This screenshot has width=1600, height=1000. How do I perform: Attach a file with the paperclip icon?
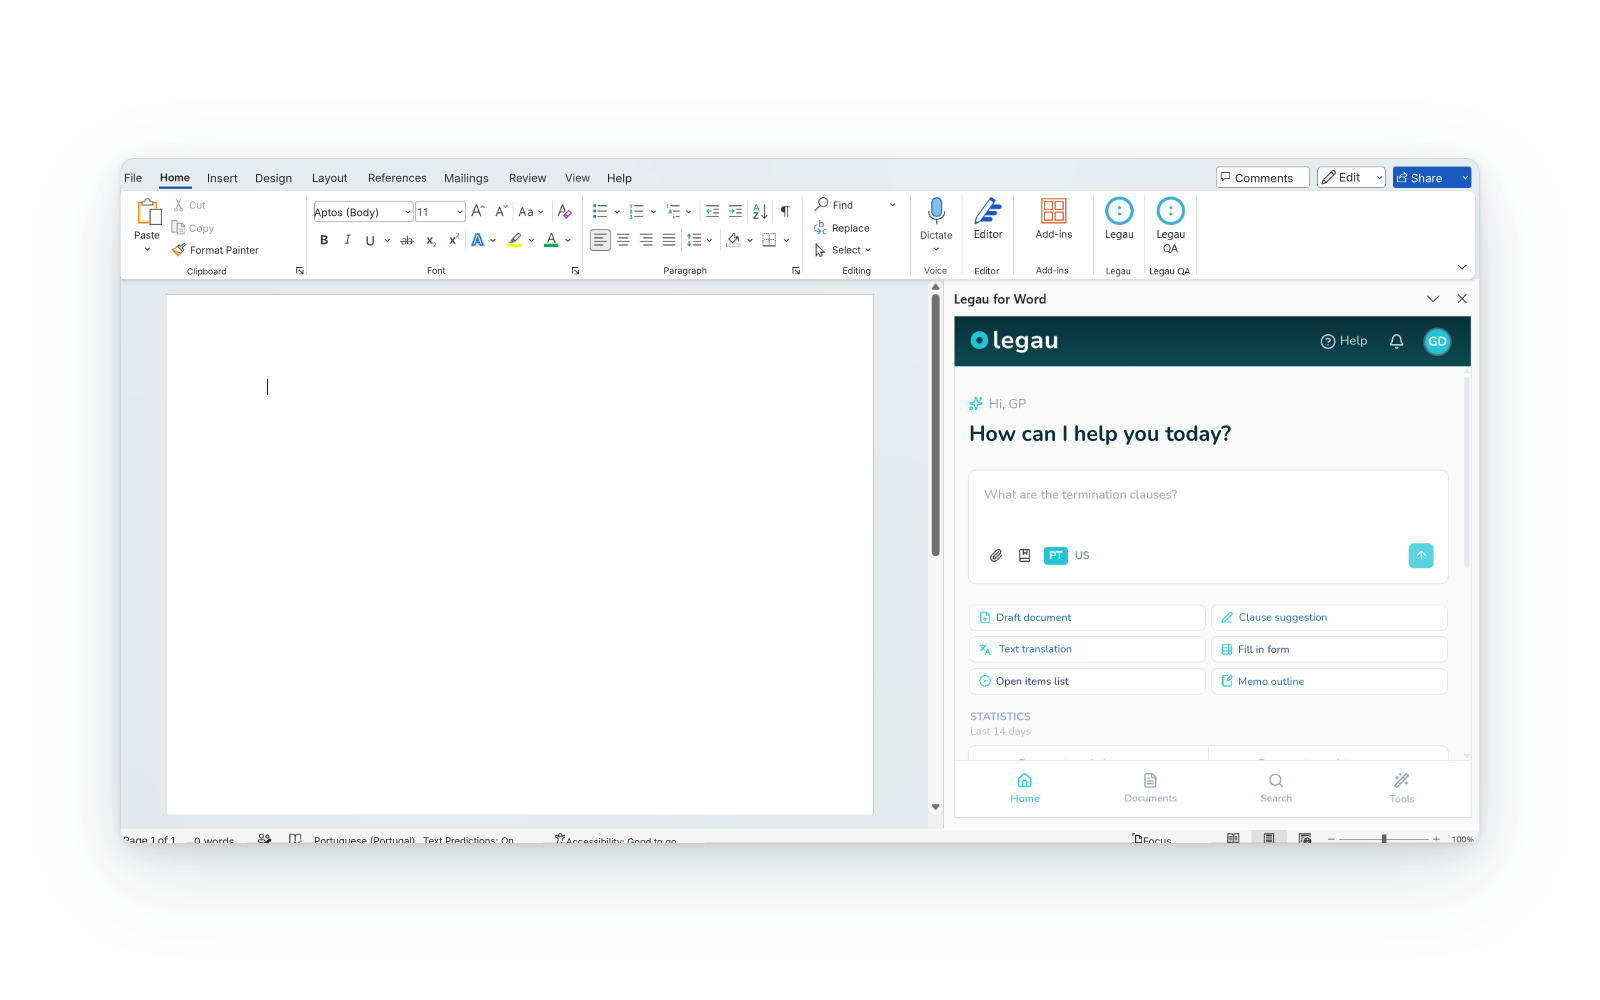(996, 556)
